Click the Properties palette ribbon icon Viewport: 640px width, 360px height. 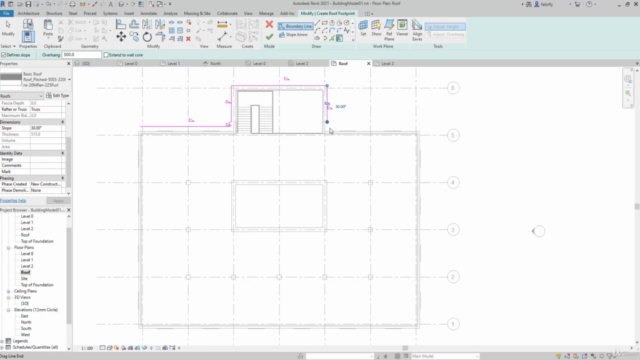(28, 37)
